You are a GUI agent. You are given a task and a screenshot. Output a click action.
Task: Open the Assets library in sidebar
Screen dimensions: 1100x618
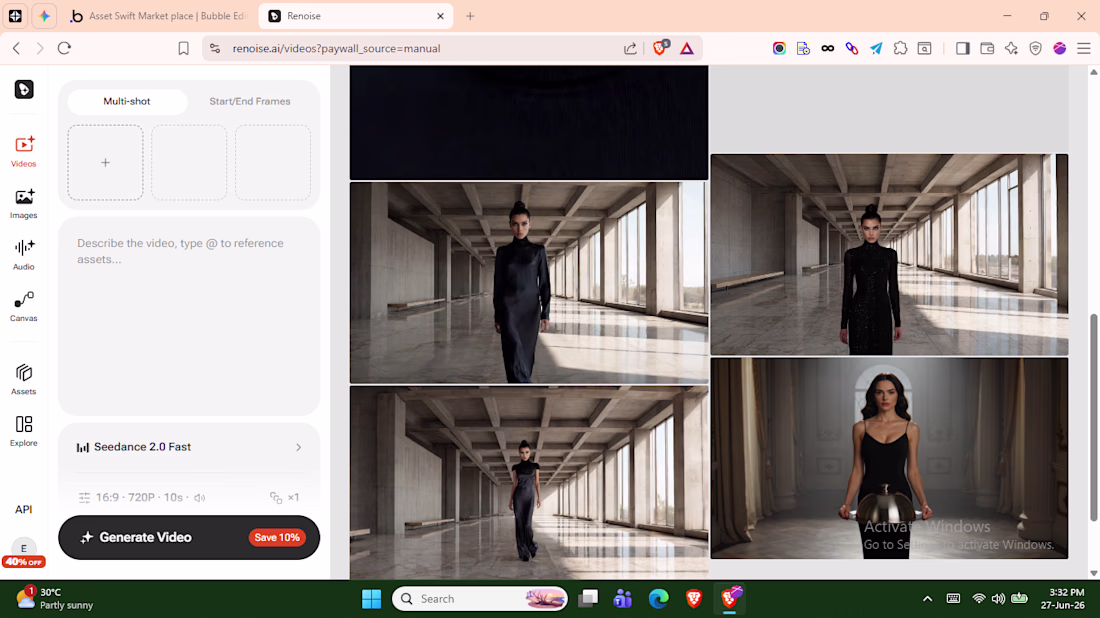click(x=24, y=379)
